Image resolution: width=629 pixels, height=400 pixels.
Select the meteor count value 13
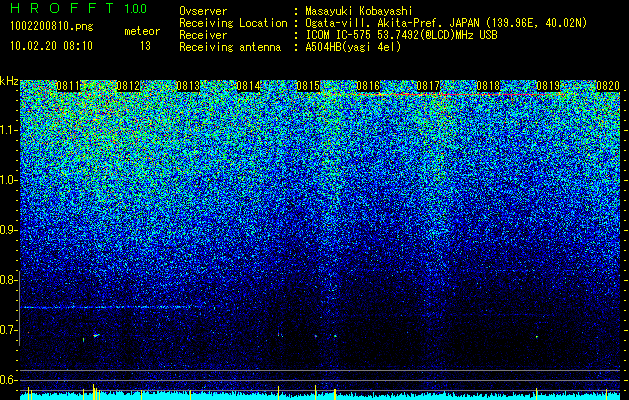point(145,46)
